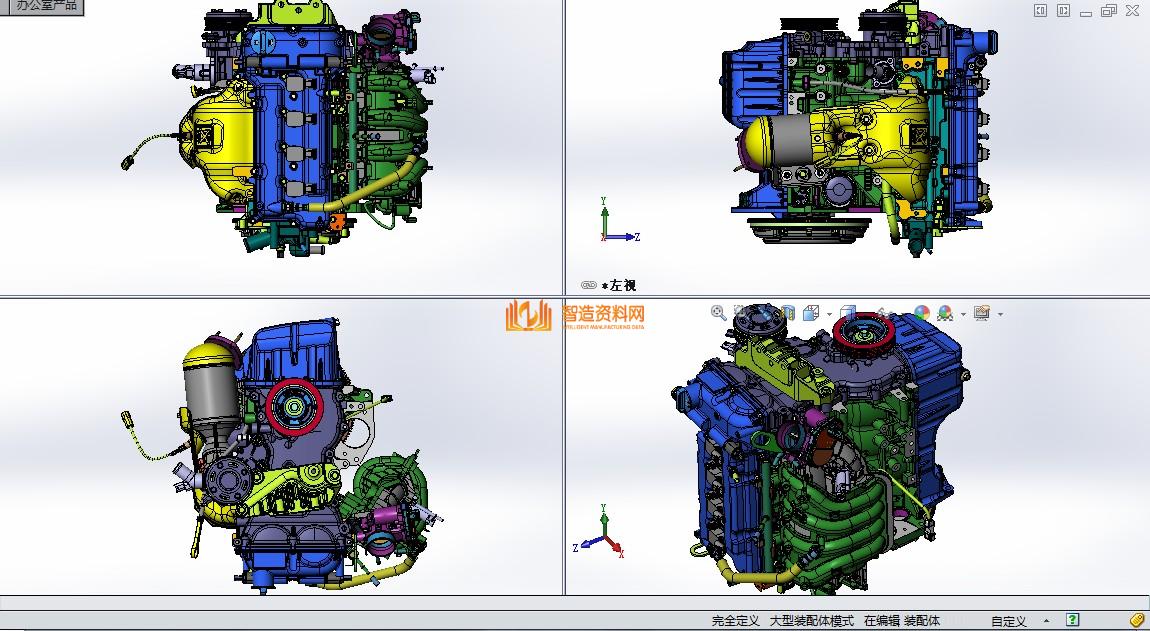Viewport: 1150px width, 631px height.
Task: Open the View Settings dropdown arrow
Action: pos(999,315)
